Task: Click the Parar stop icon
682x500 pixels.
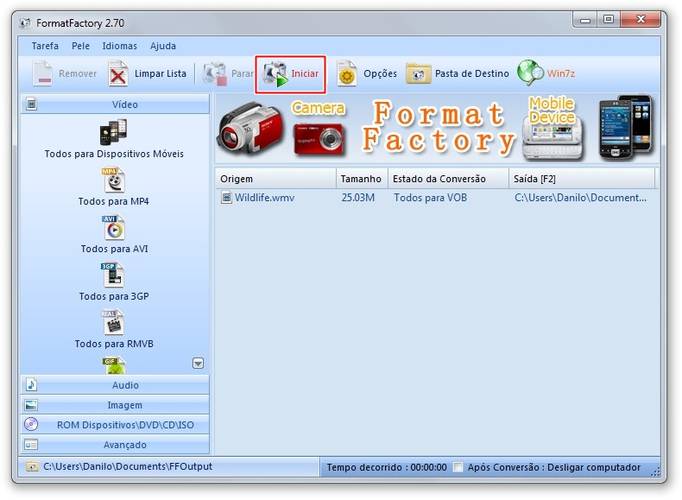Action: coord(215,74)
